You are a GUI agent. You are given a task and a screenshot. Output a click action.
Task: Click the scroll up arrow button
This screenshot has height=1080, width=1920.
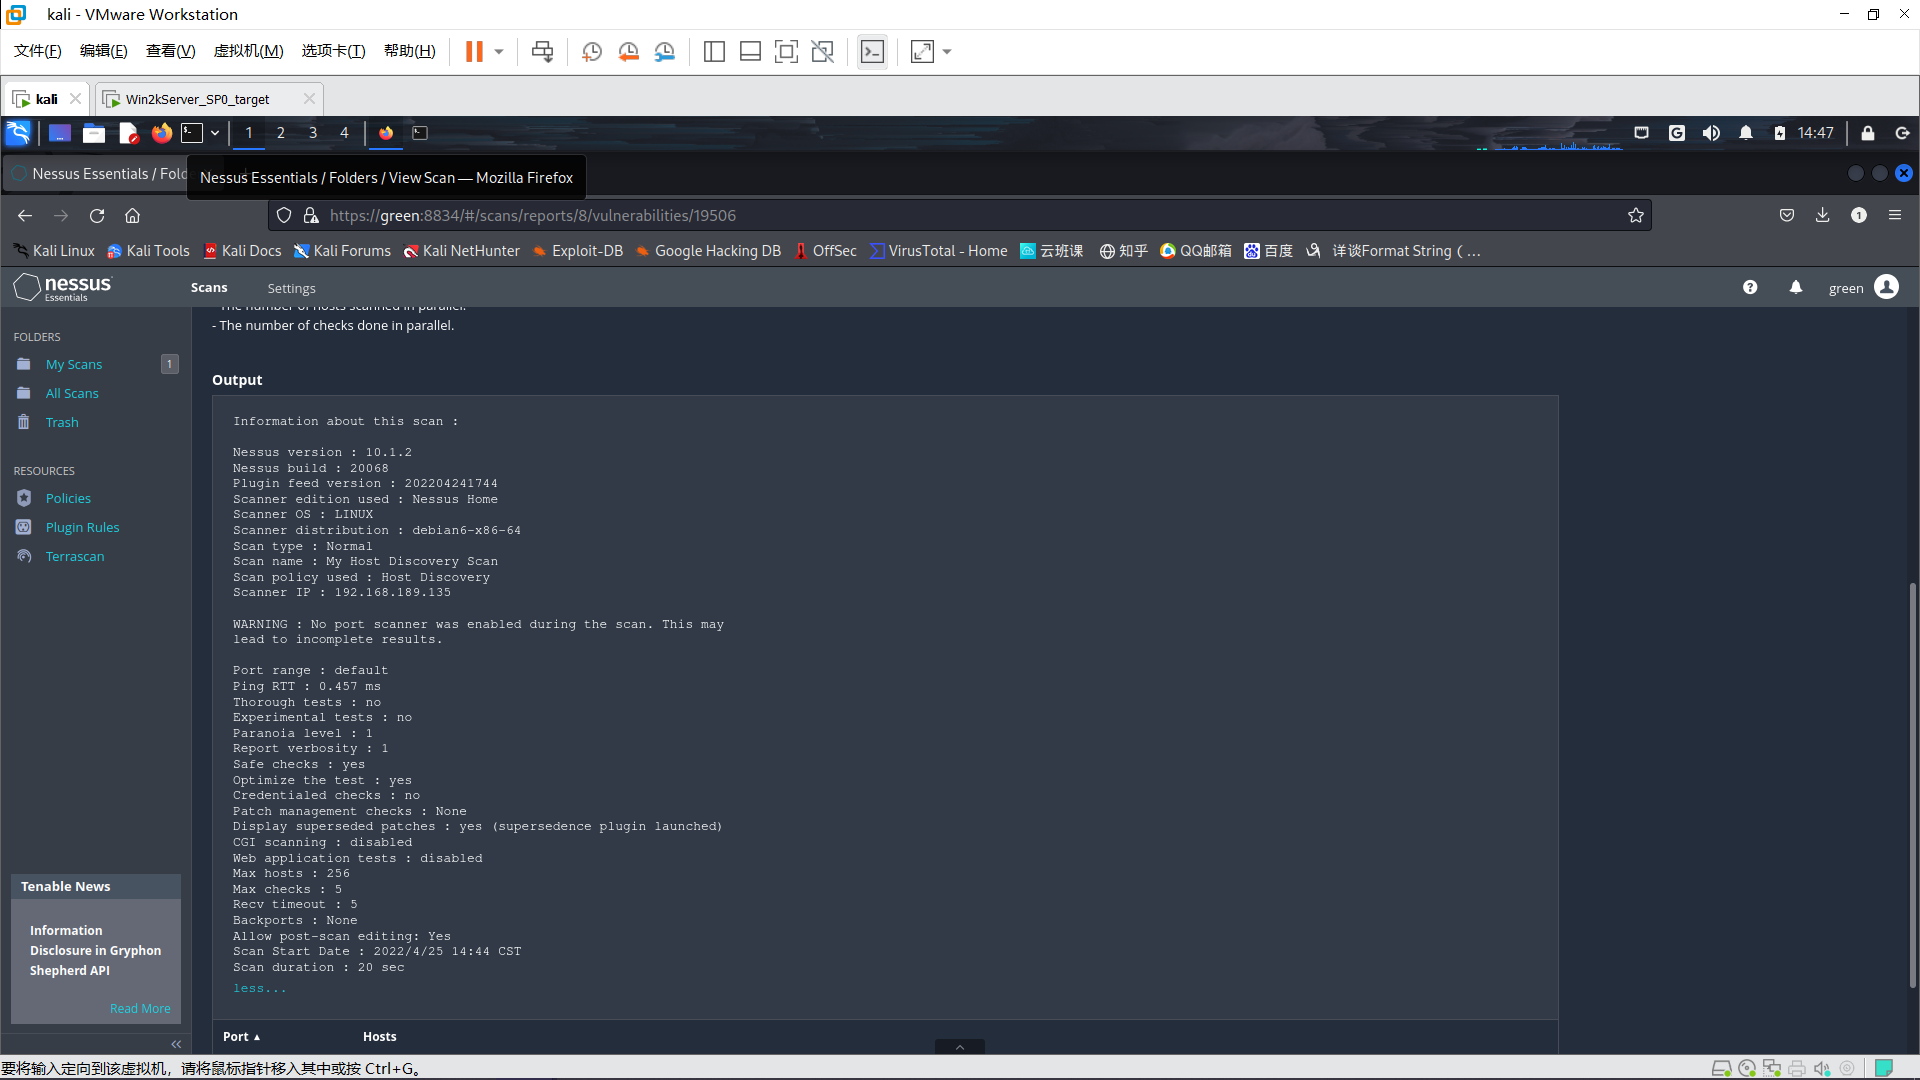960,1046
